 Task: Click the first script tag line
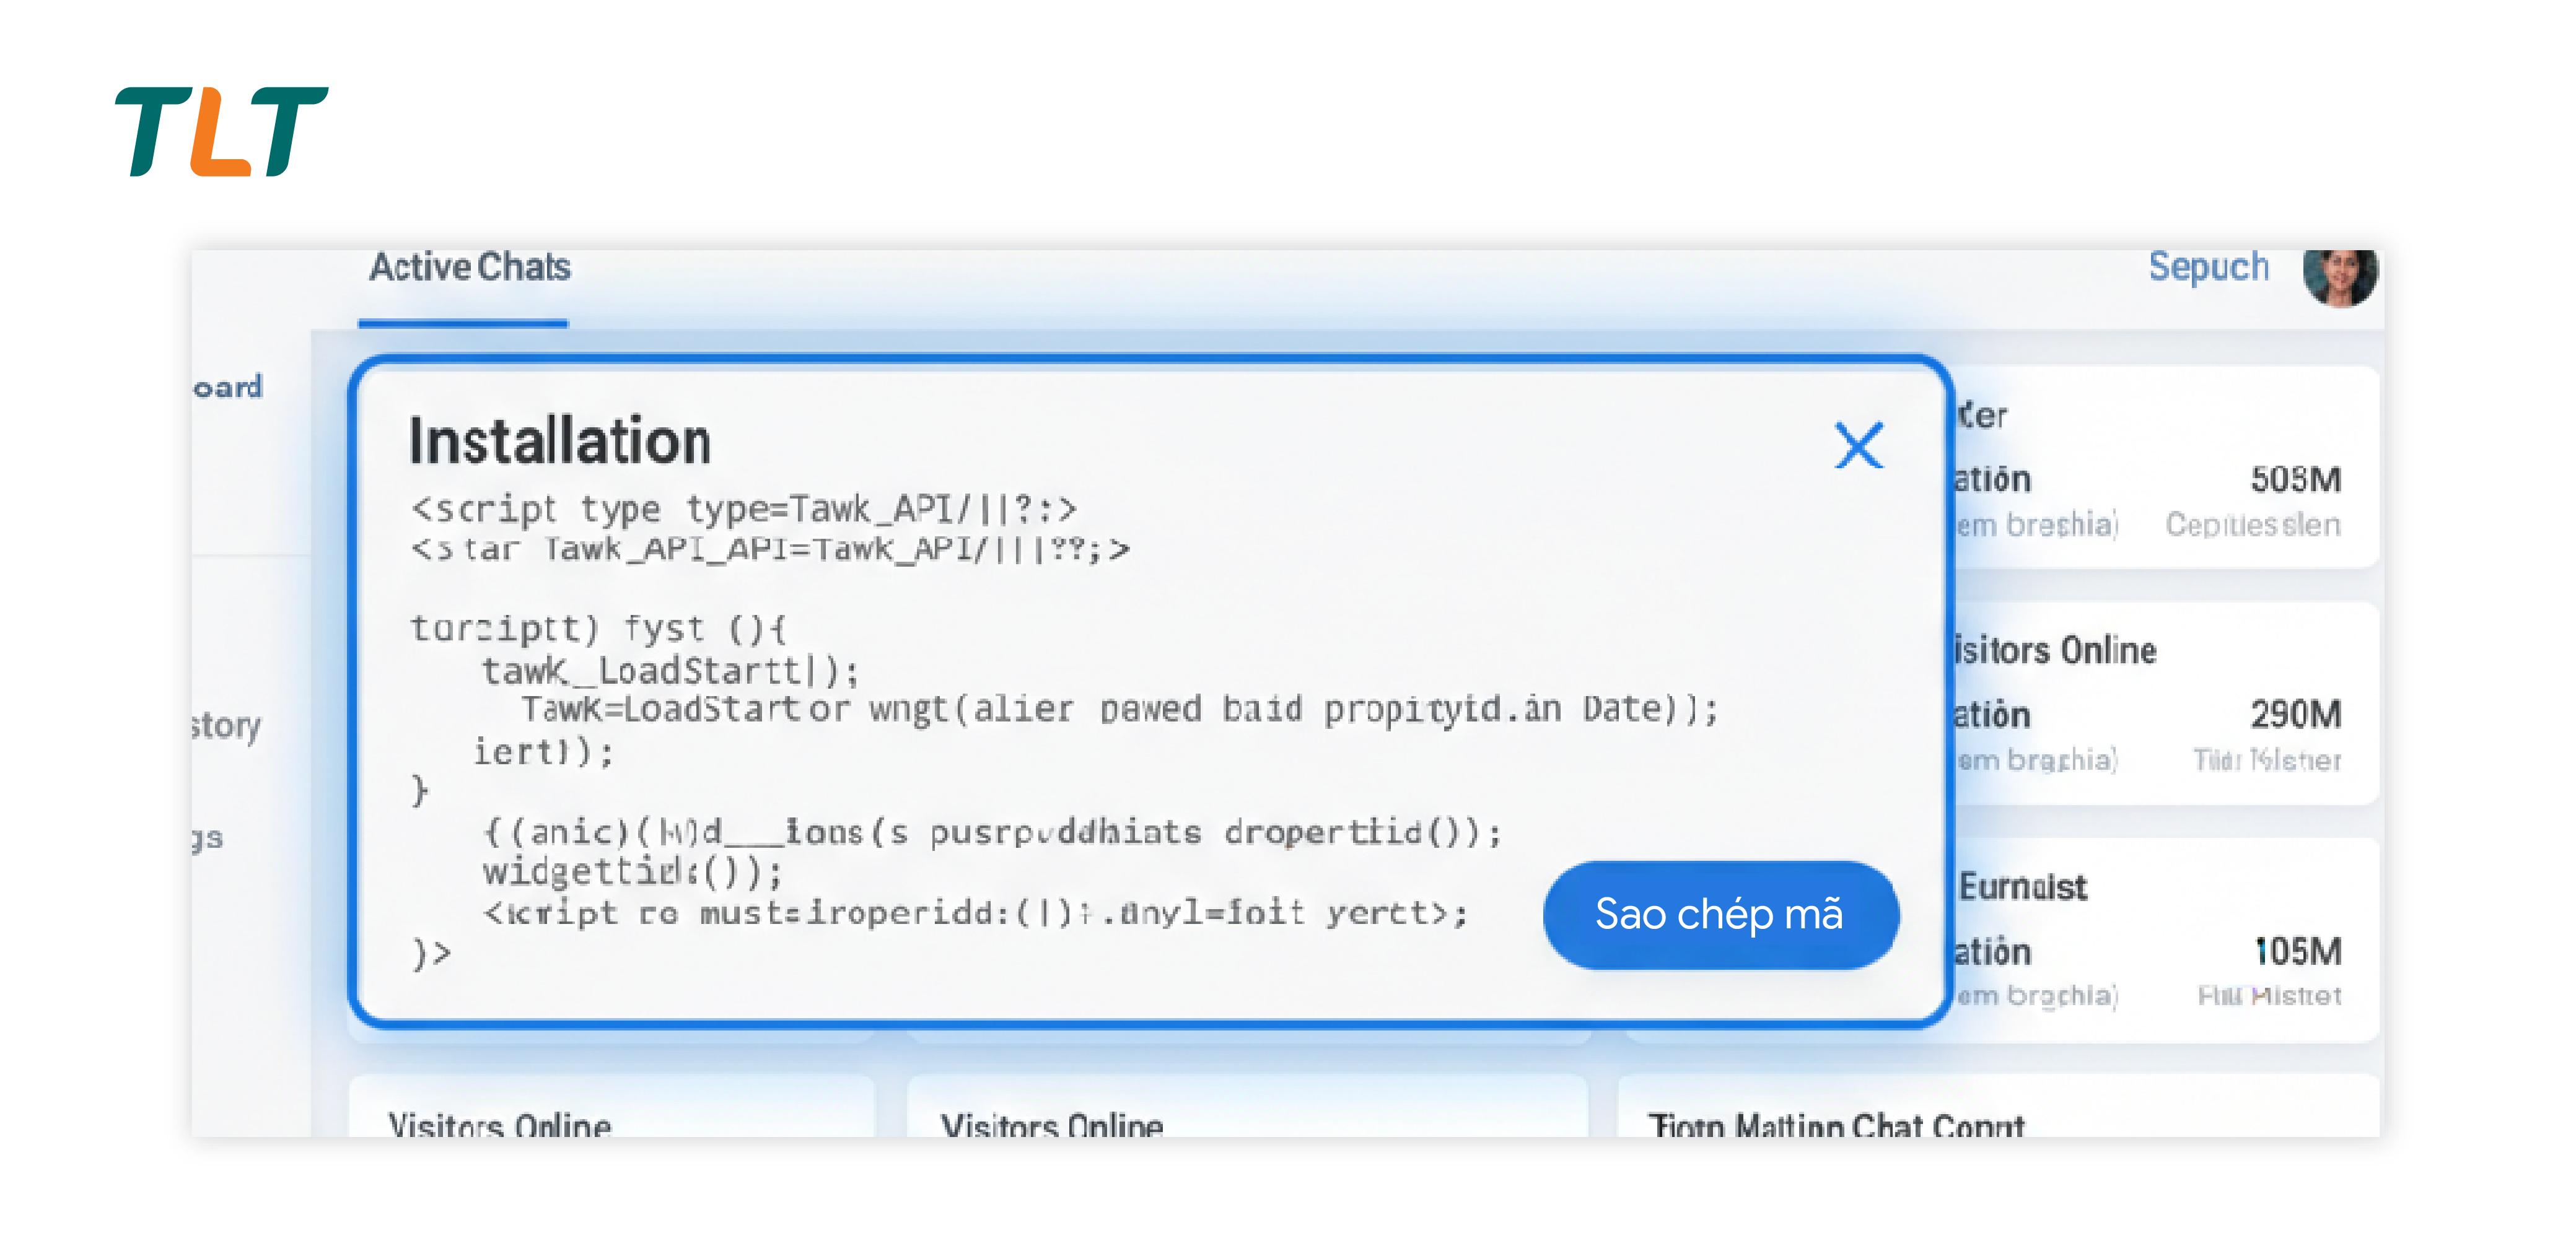point(743,509)
